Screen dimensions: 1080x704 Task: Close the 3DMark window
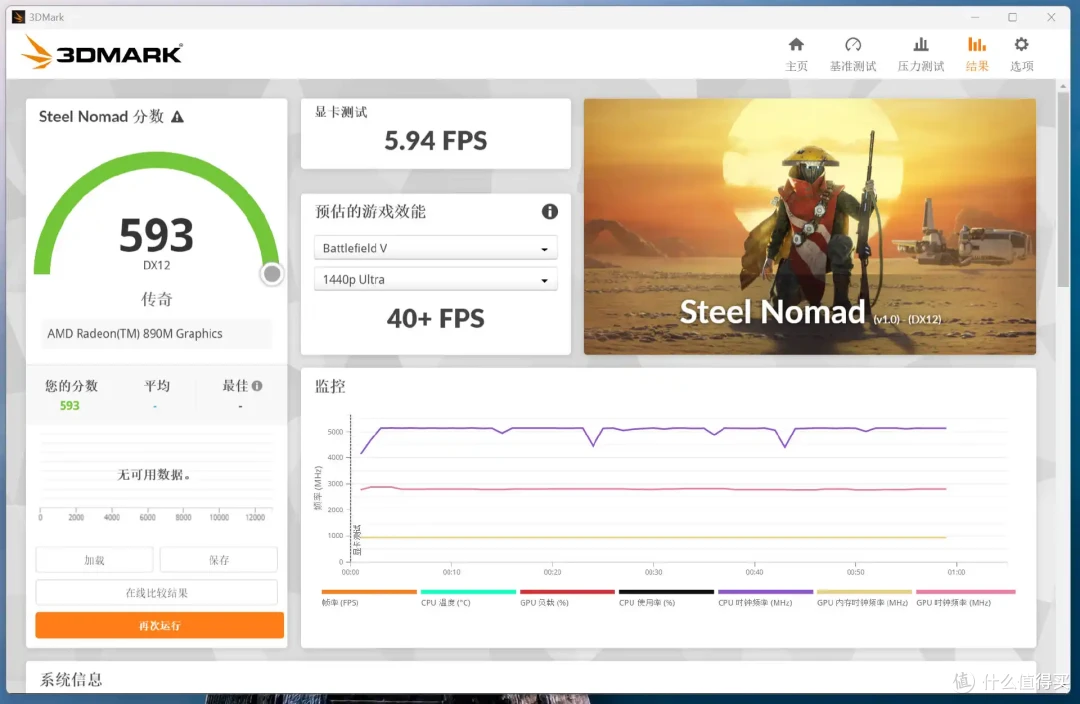[x=1051, y=17]
